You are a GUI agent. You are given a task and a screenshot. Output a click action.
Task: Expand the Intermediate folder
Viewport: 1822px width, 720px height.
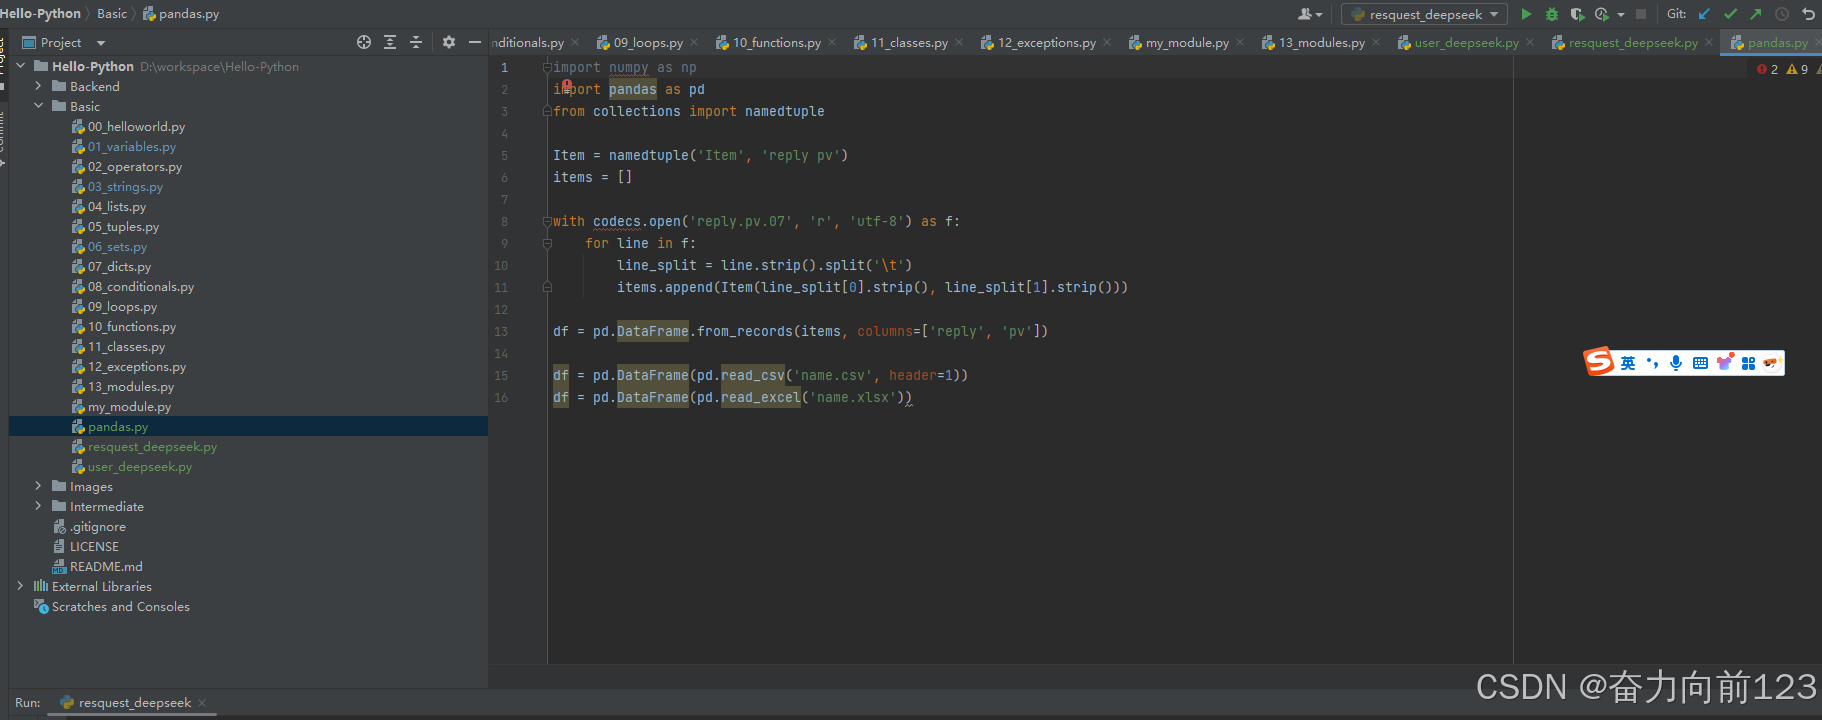pos(39,506)
